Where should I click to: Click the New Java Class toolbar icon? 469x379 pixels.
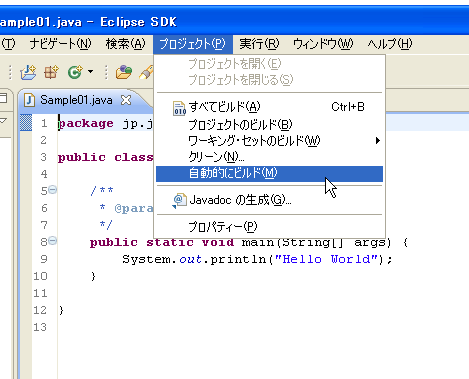[x=75, y=72]
